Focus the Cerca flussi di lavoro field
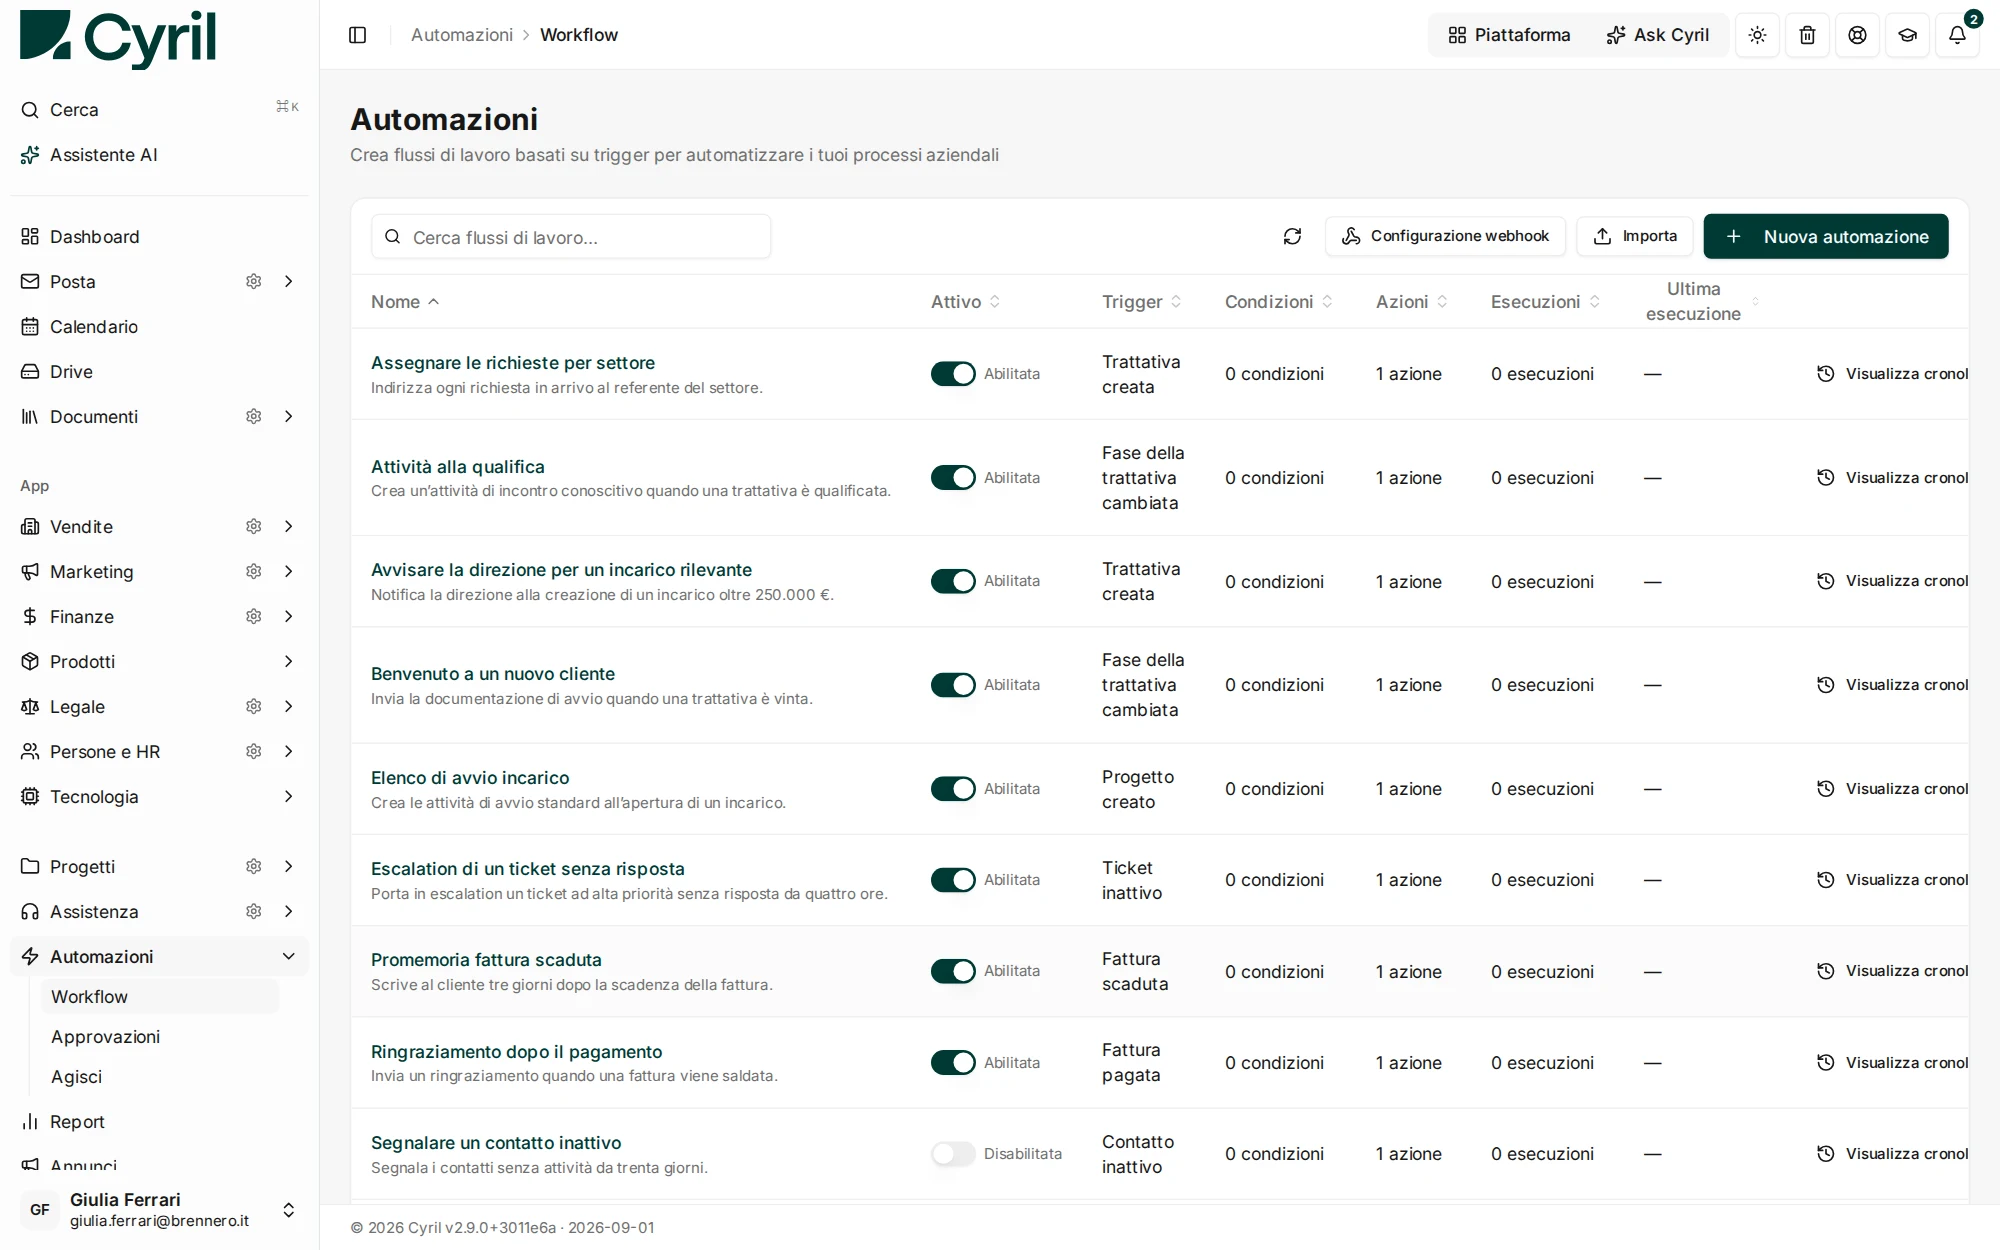Screen dimensions: 2000x1250 coord(571,237)
